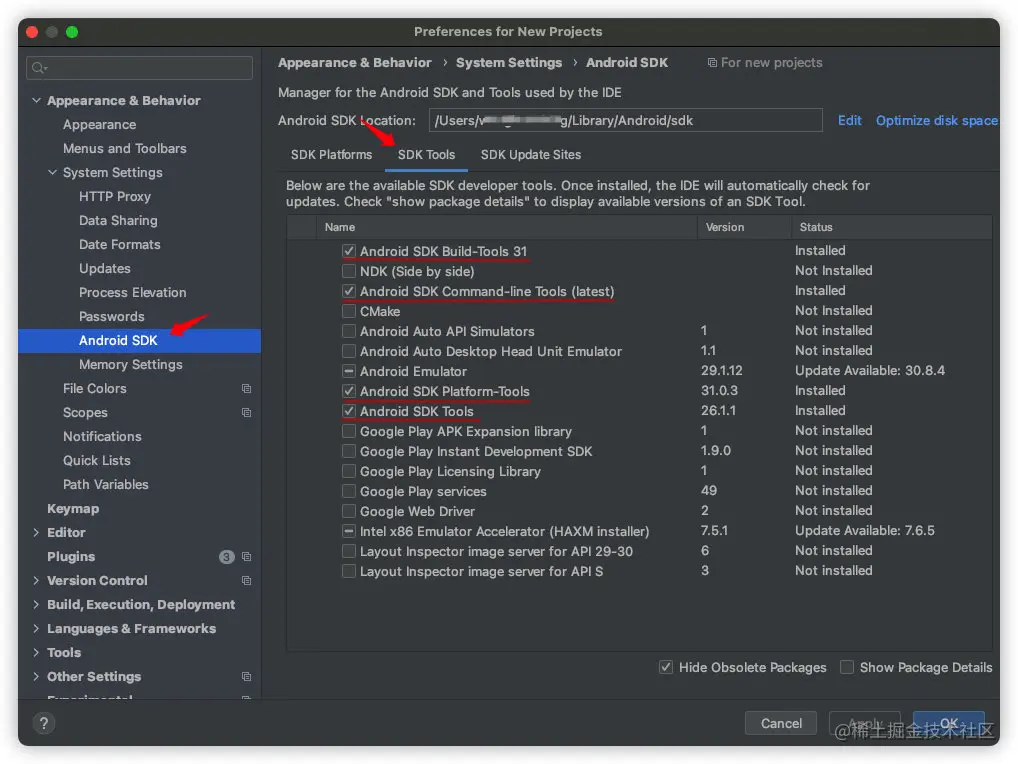Image resolution: width=1018 pixels, height=764 pixels.
Task: Collapse the System Settings subtree
Action: [x=53, y=173]
